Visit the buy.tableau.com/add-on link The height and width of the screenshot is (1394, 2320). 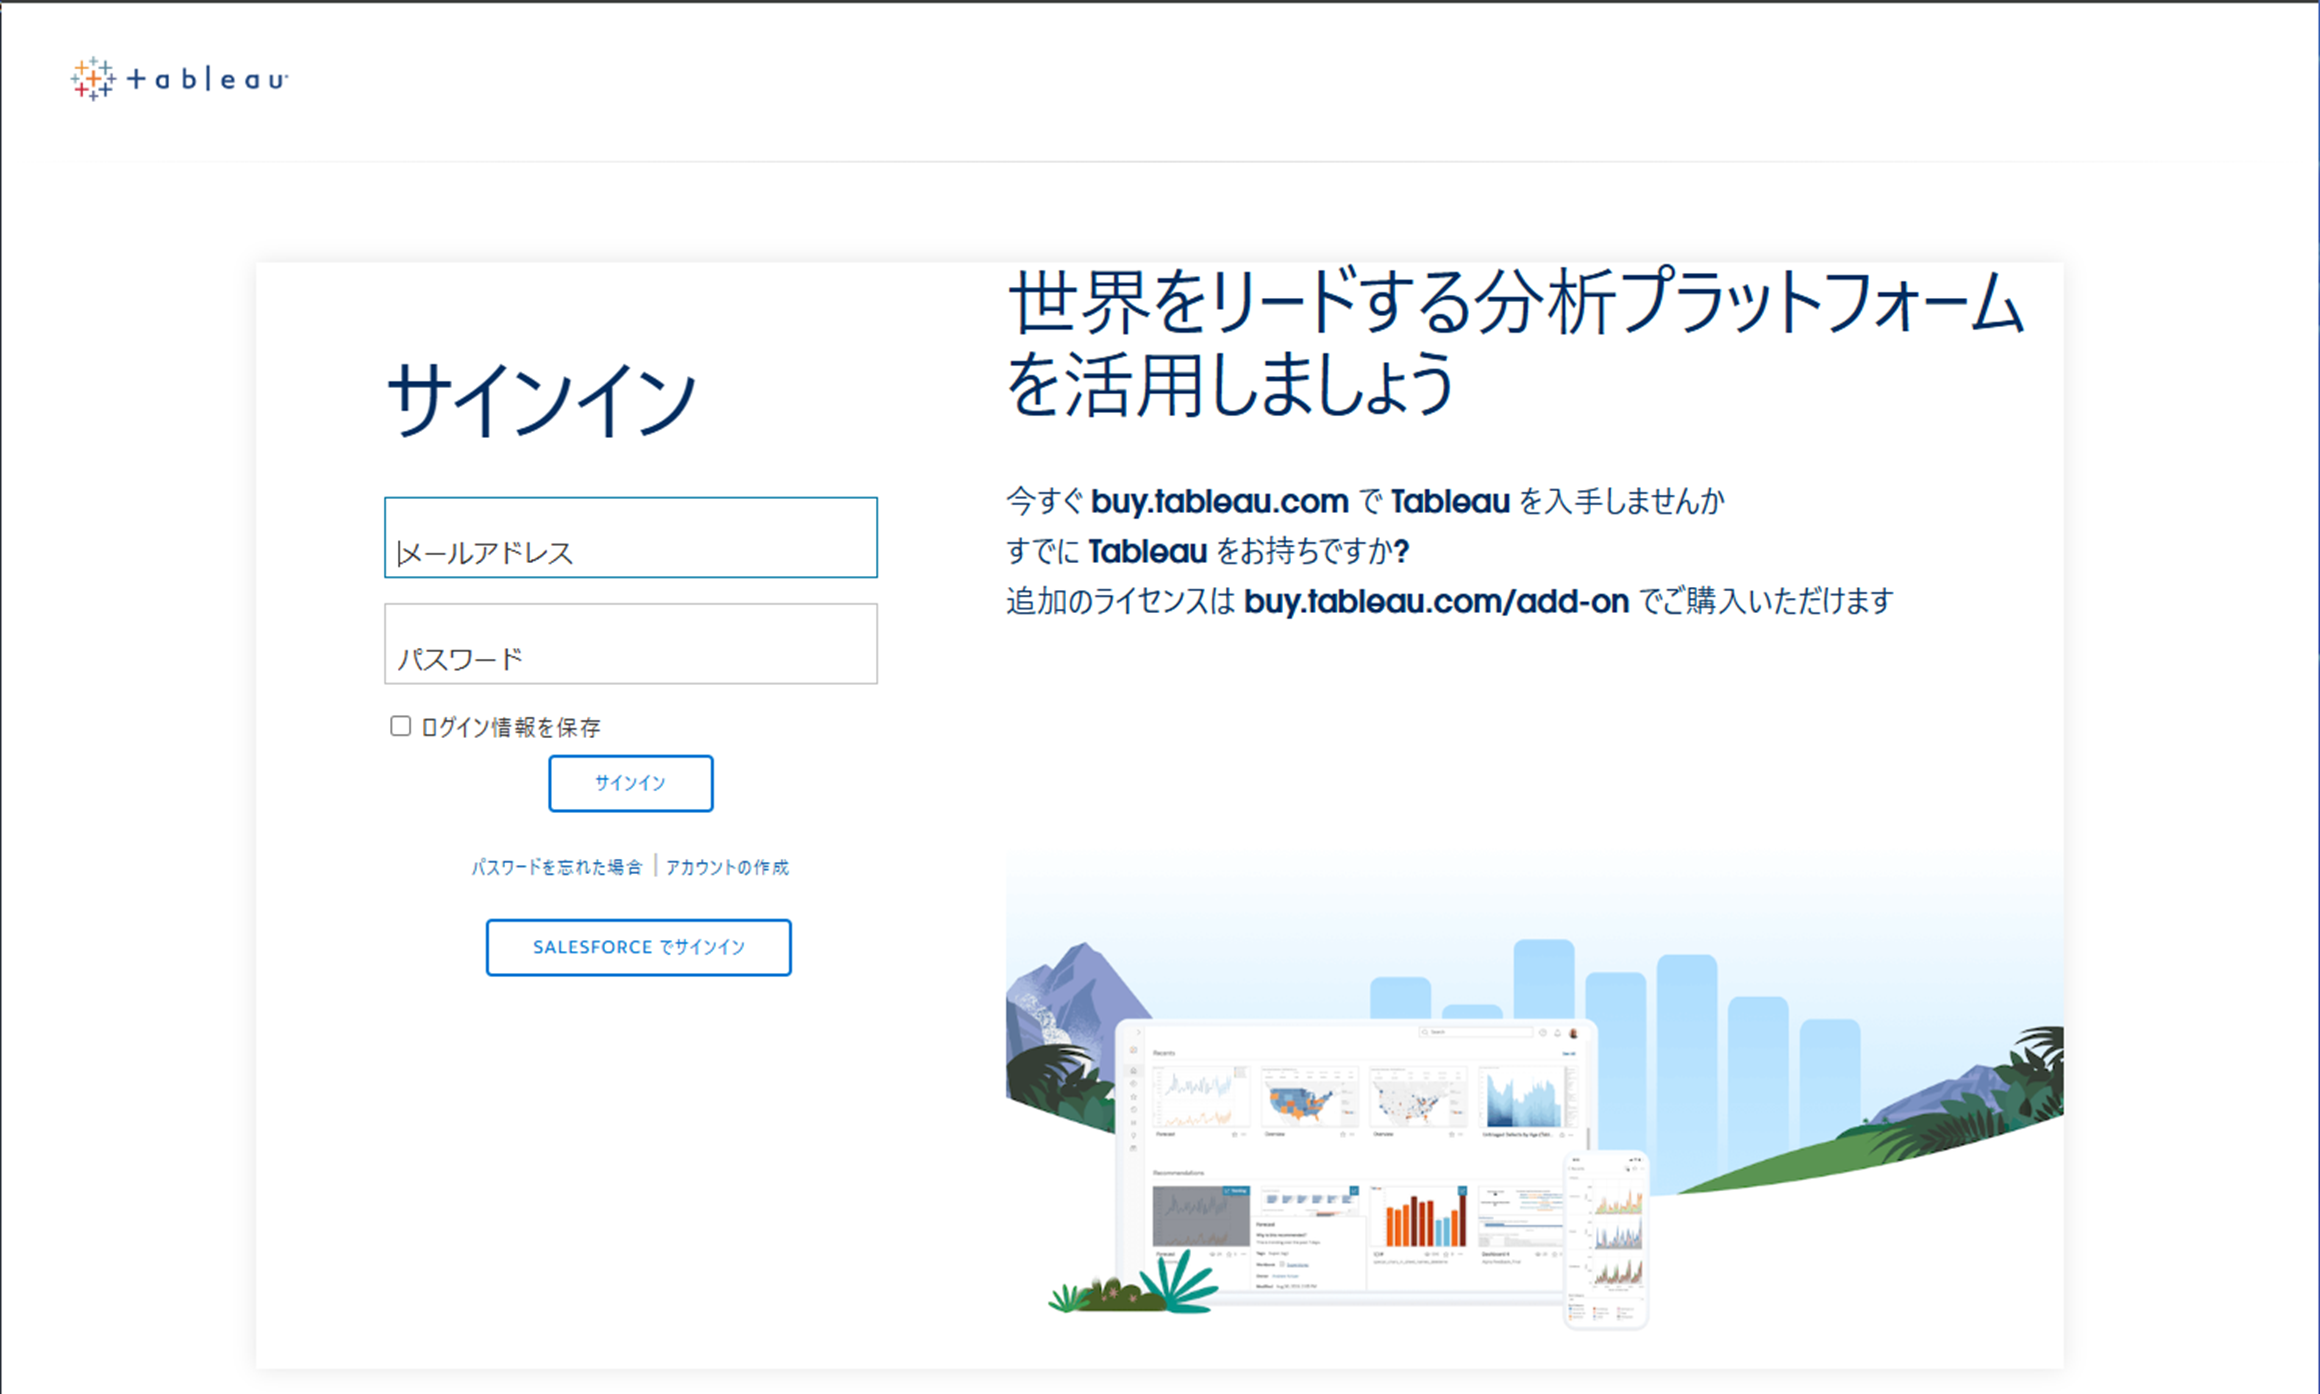coord(1436,601)
